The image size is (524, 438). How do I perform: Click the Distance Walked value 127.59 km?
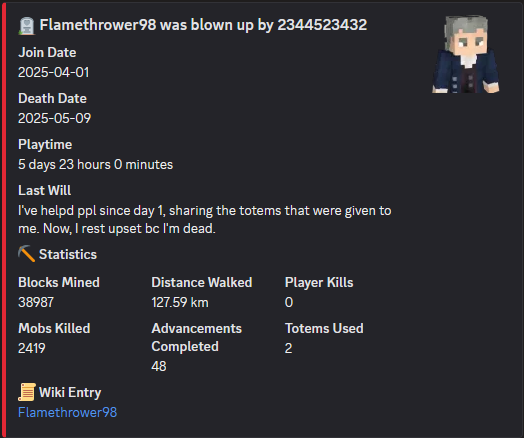[x=180, y=302]
